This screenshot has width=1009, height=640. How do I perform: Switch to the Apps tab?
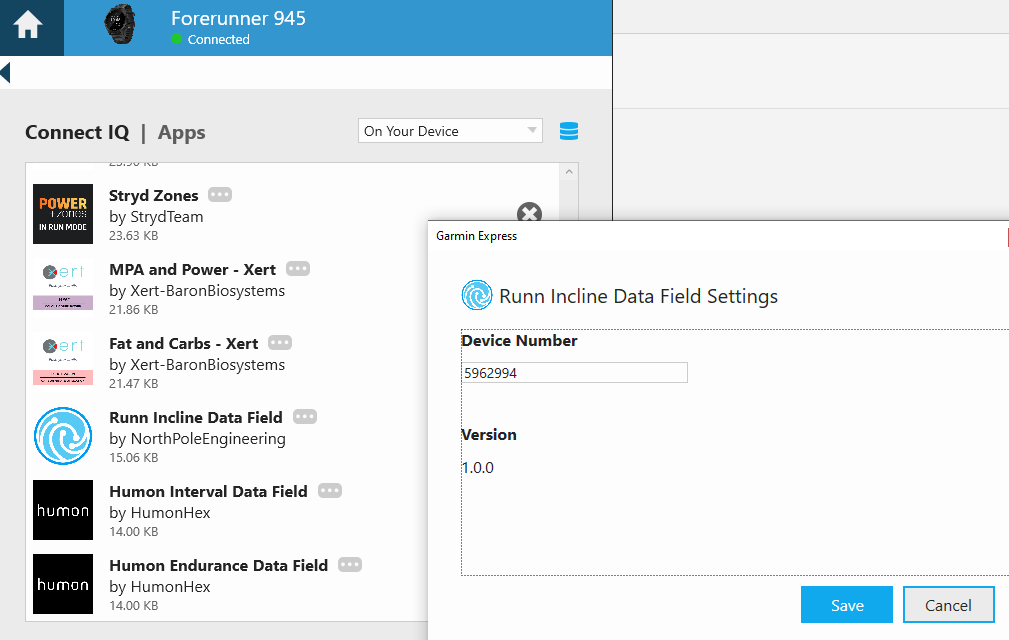pyautogui.click(x=181, y=133)
